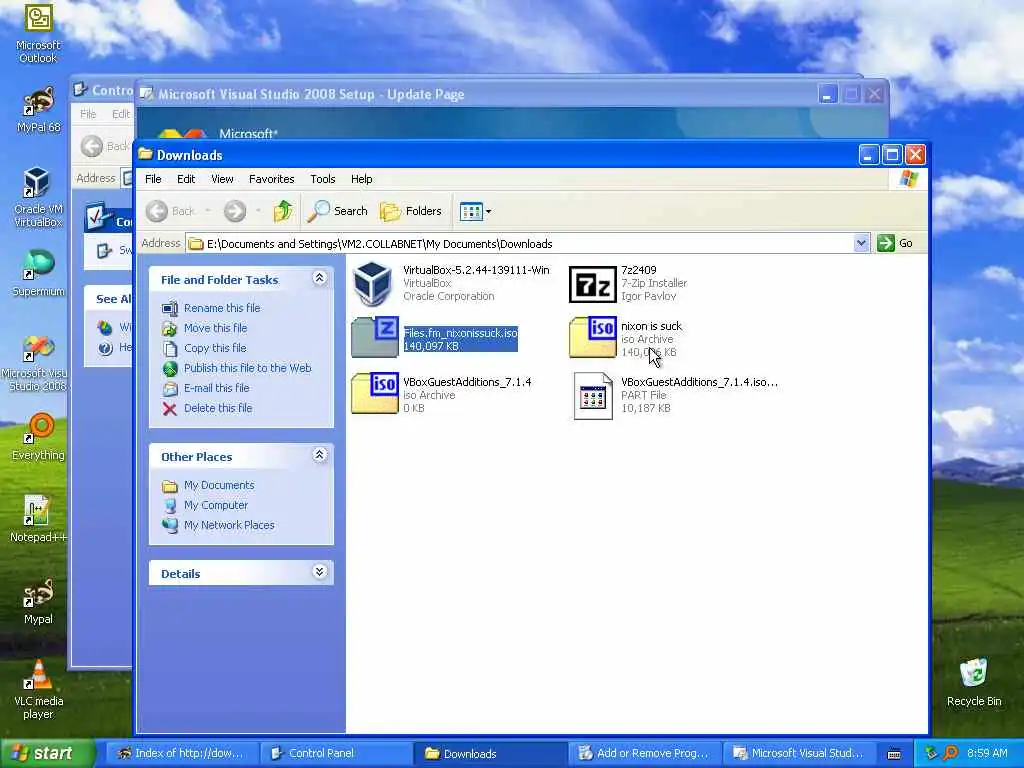Open the Favorites menu
The width and height of the screenshot is (1024, 768).
(x=272, y=179)
